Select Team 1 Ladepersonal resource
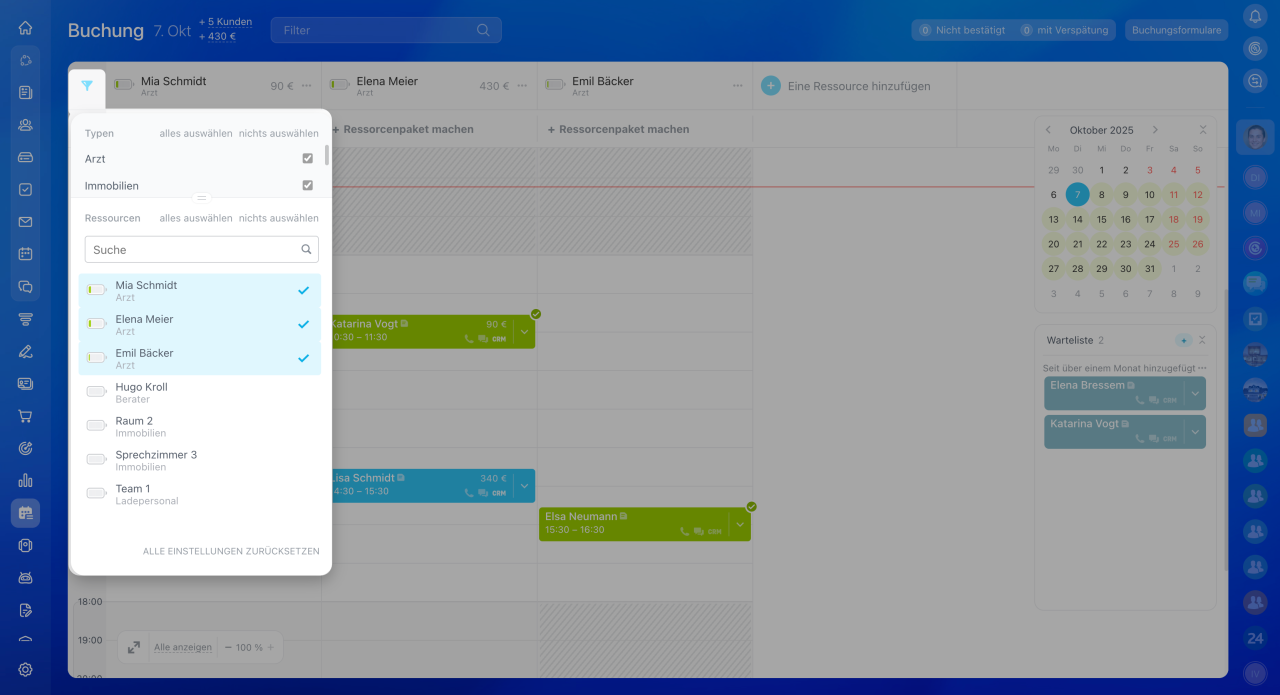 click(x=200, y=494)
